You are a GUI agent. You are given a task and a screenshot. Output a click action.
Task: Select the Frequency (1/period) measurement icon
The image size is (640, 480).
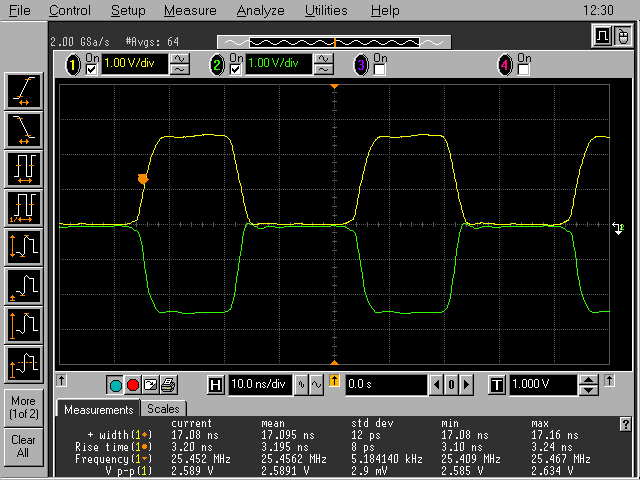pyautogui.click(x=24, y=208)
